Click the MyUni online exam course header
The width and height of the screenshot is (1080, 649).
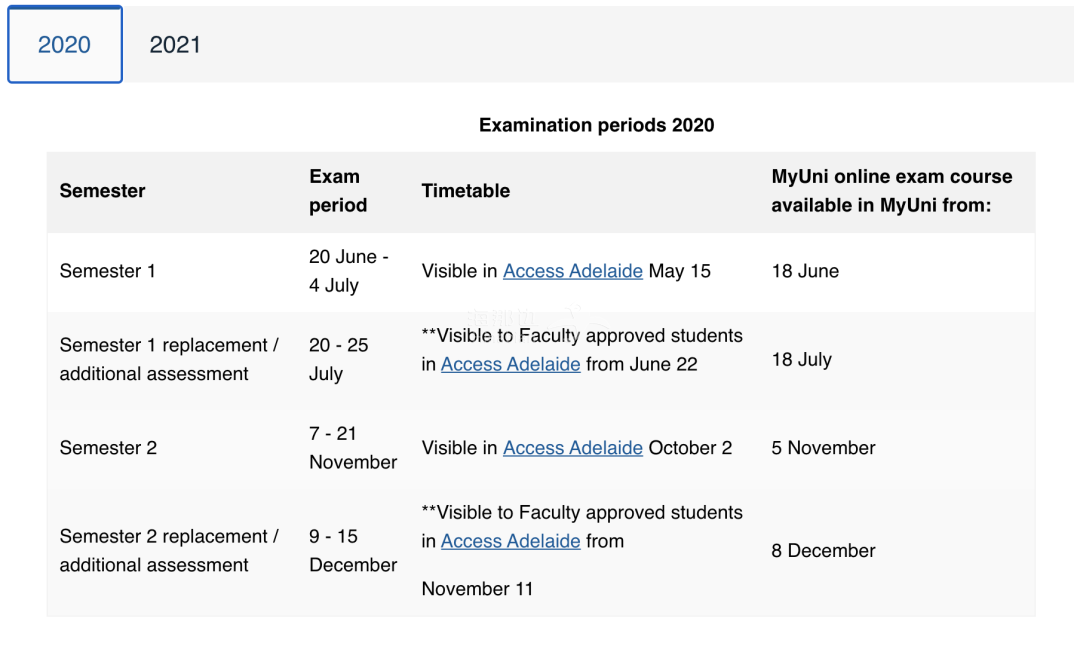891,191
